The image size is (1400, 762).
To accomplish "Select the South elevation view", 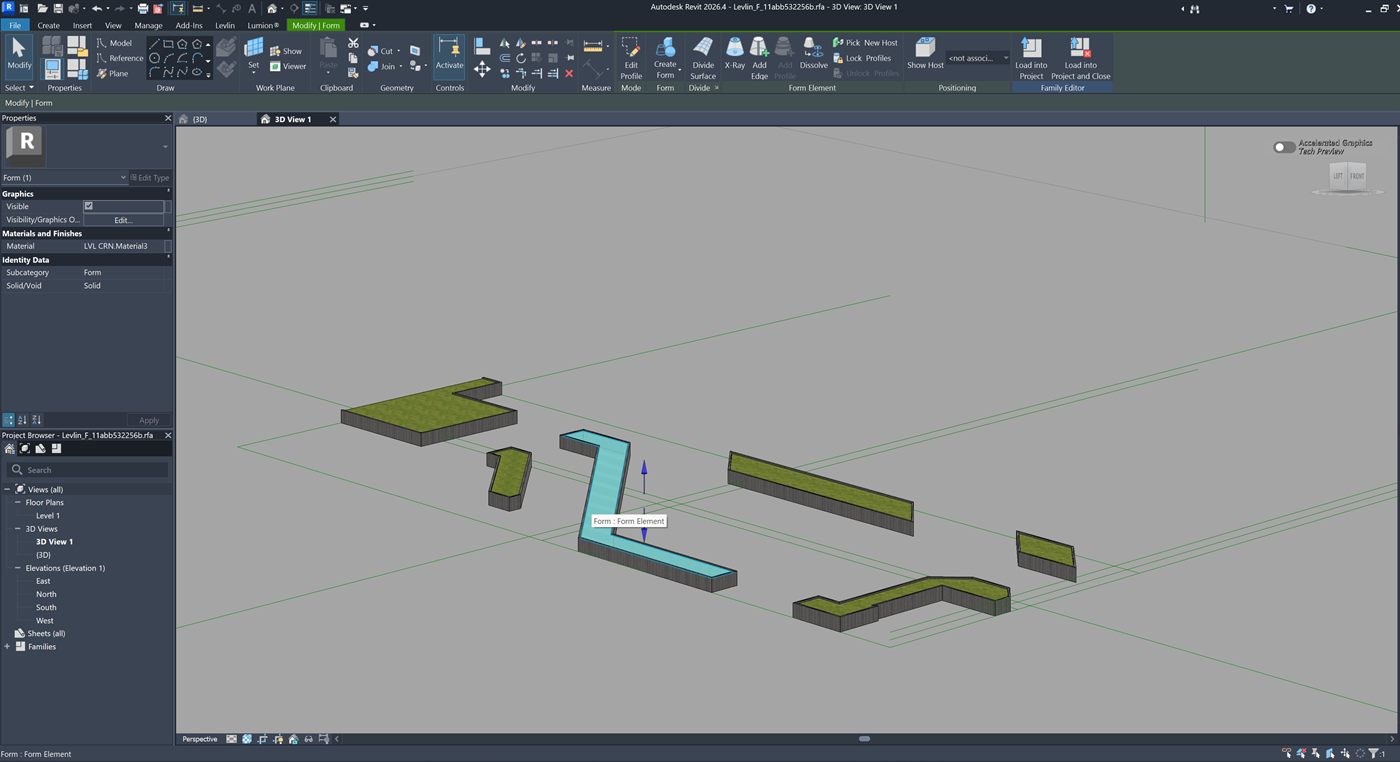I will (x=46, y=607).
